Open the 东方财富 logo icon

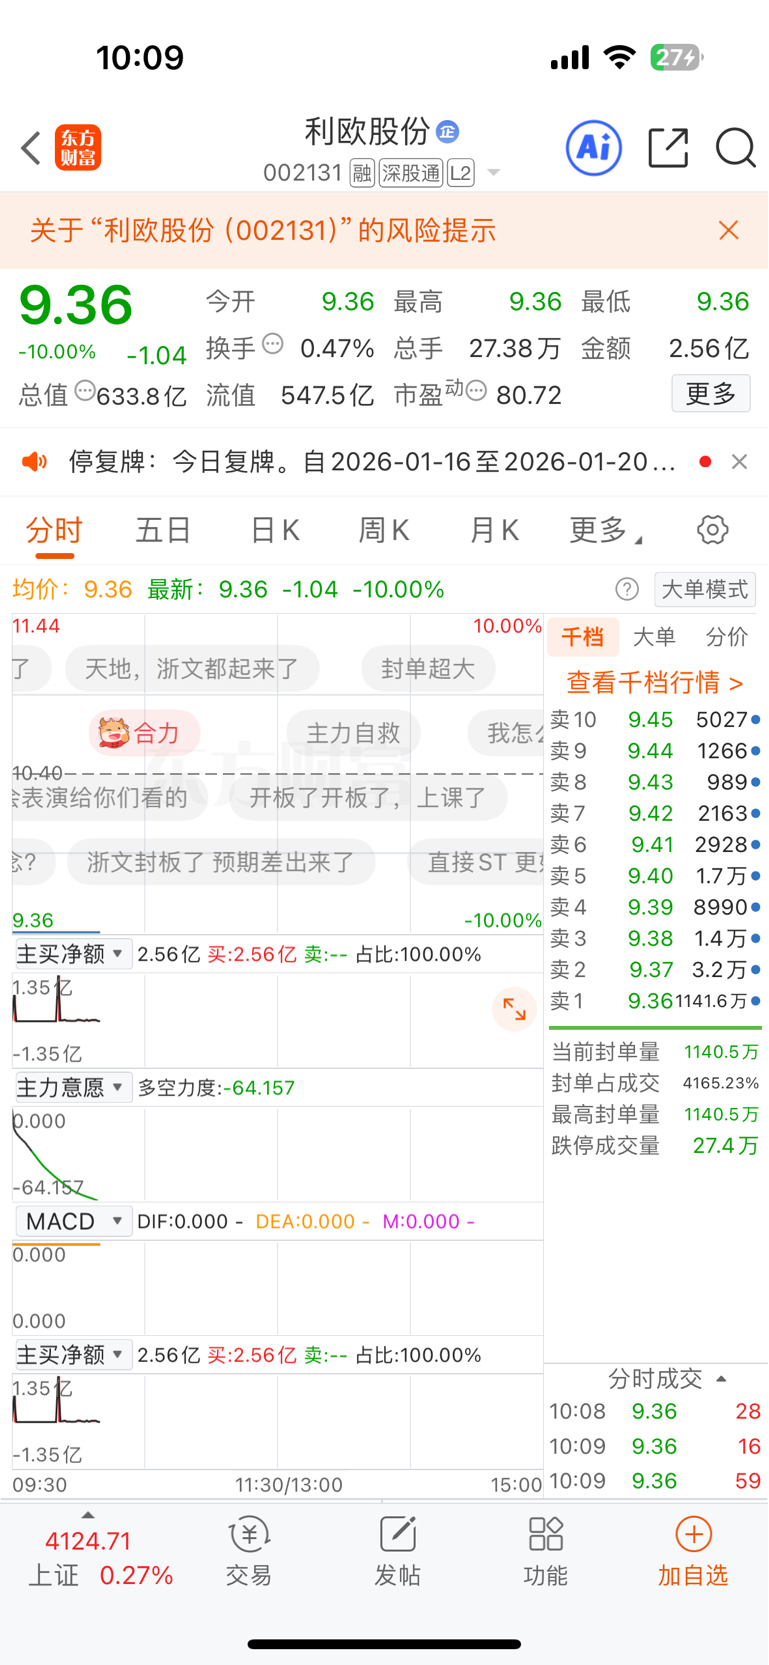coord(78,148)
